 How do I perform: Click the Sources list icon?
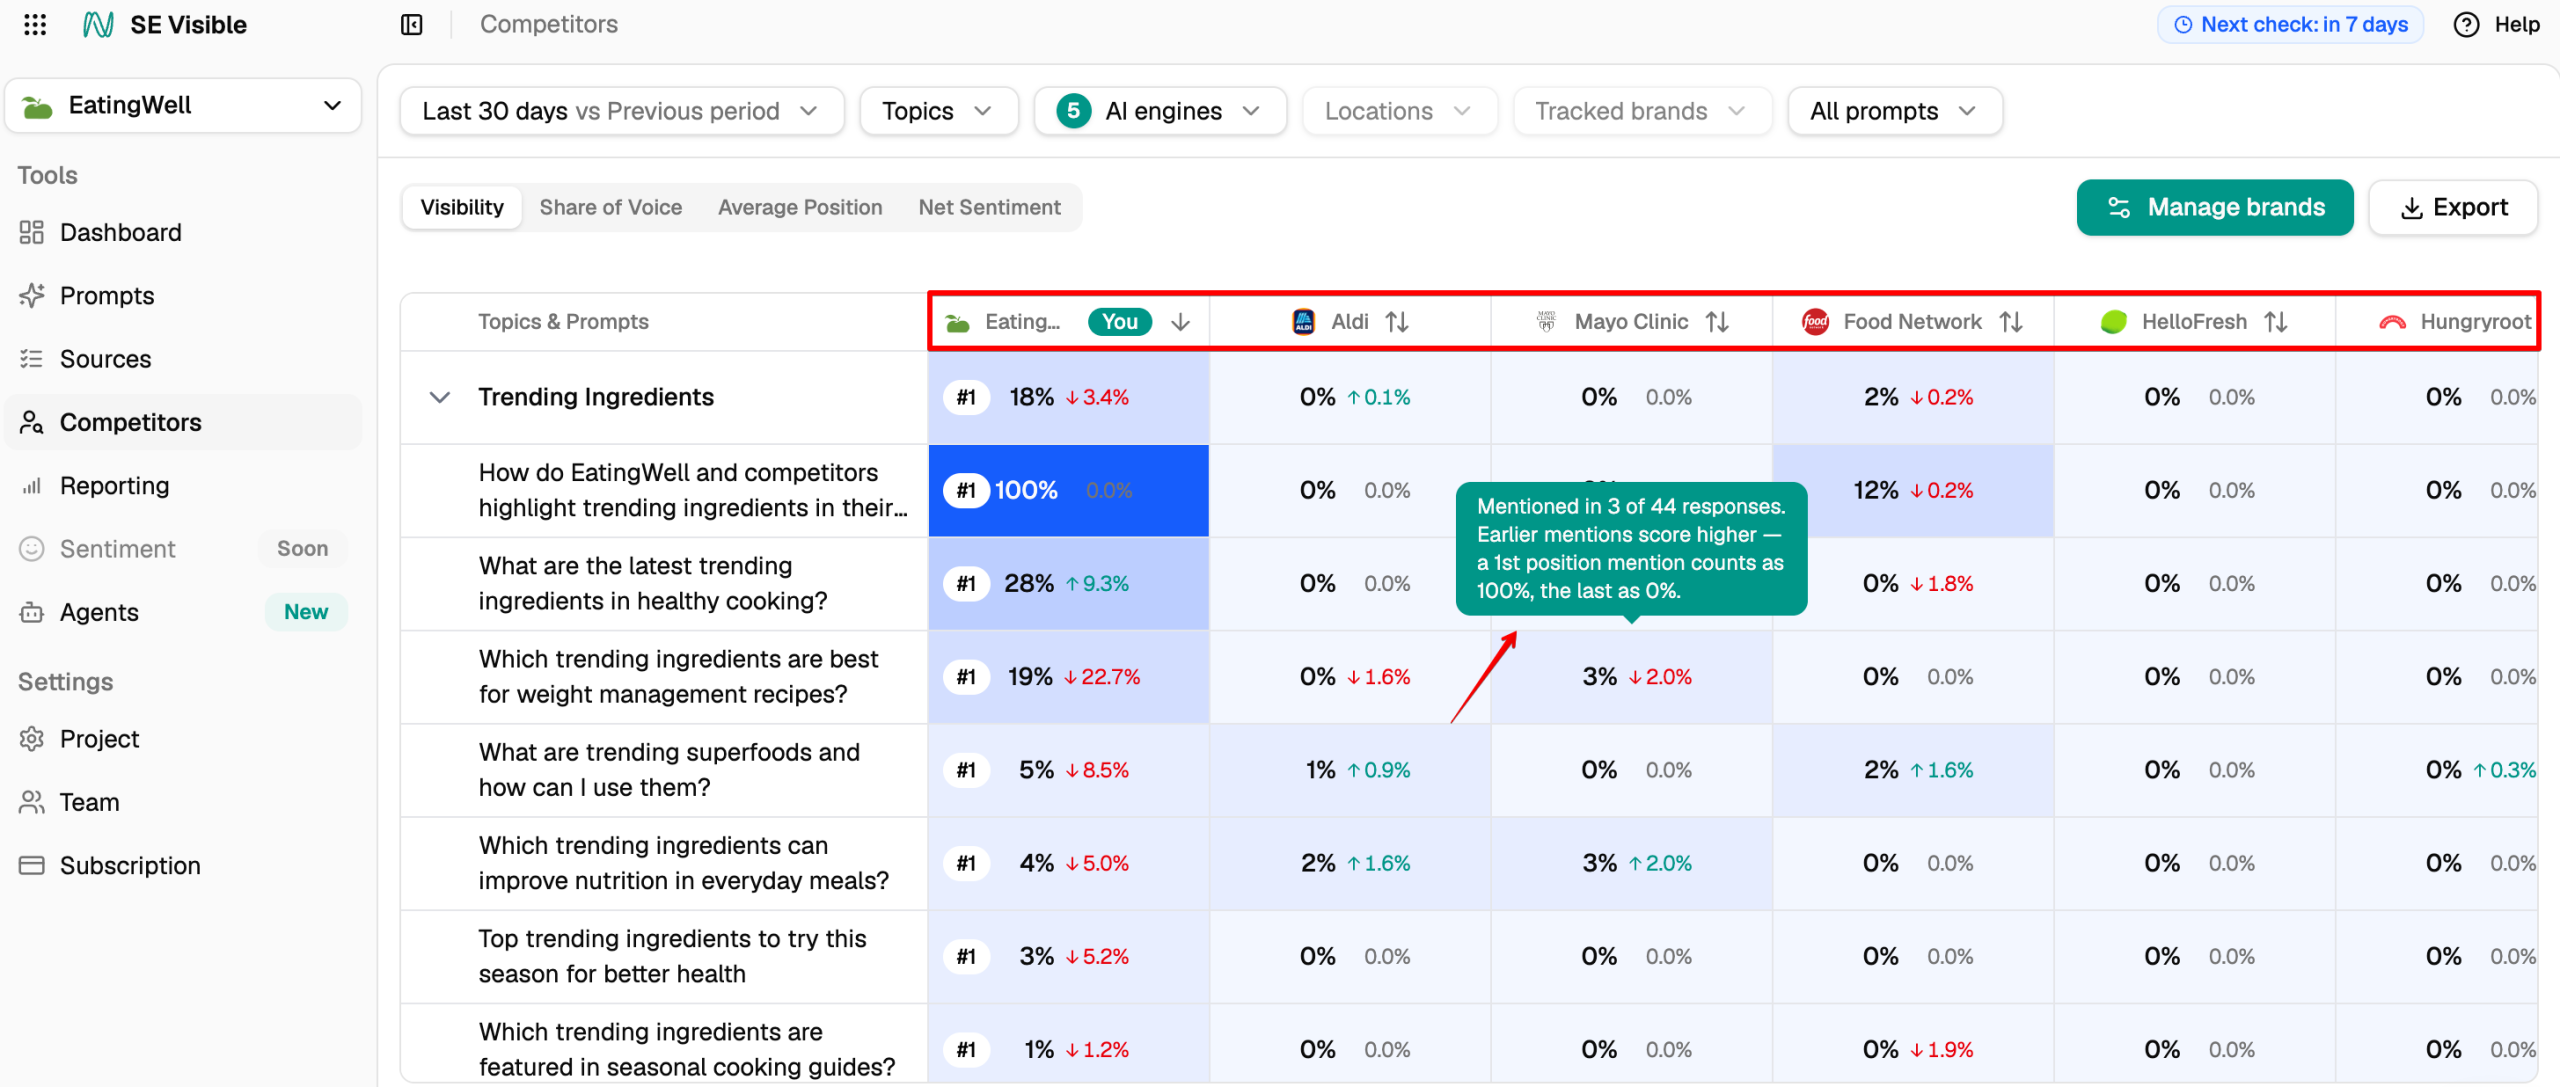click(x=32, y=359)
